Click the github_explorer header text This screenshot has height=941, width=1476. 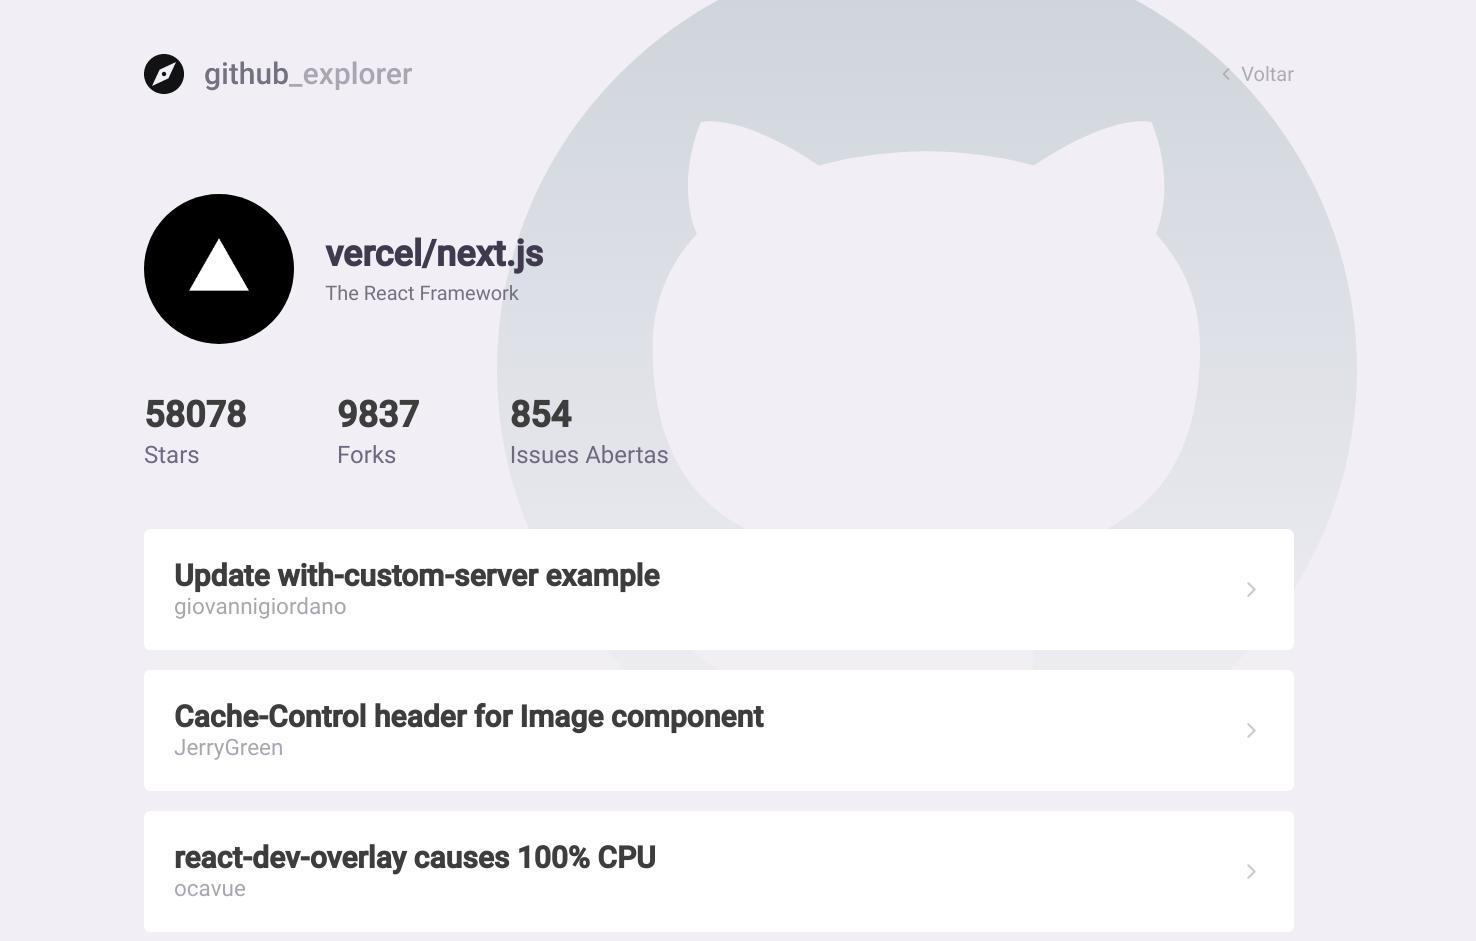[x=309, y=74]
